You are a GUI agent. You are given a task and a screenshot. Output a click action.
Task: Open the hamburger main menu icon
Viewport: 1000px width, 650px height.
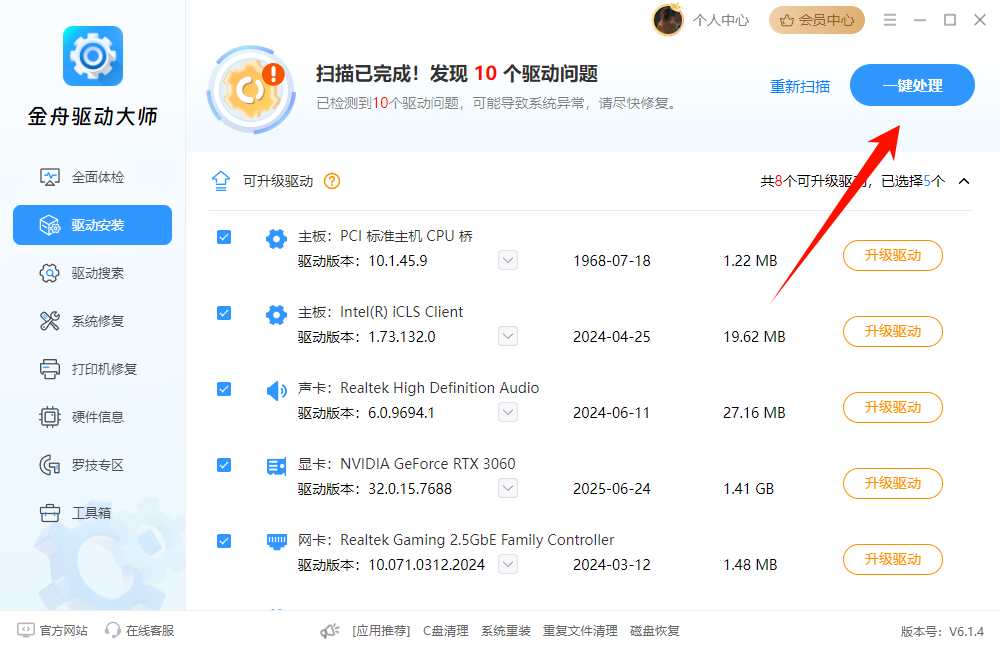890,20
